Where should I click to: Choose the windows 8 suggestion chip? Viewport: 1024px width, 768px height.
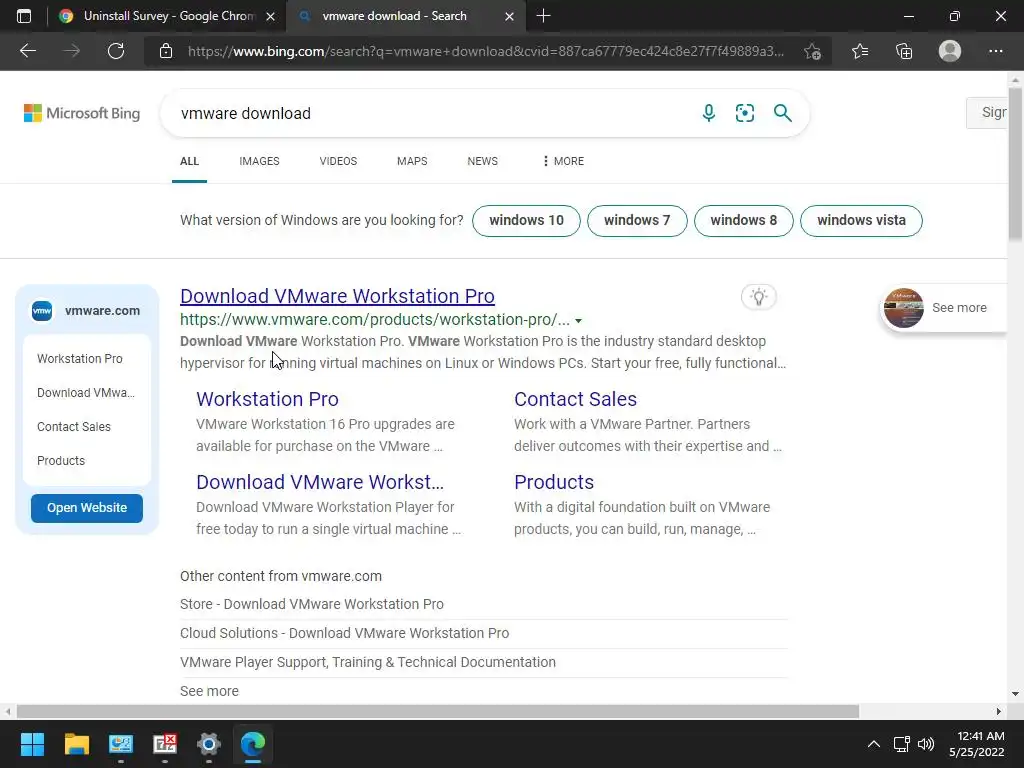click(744, 221)
